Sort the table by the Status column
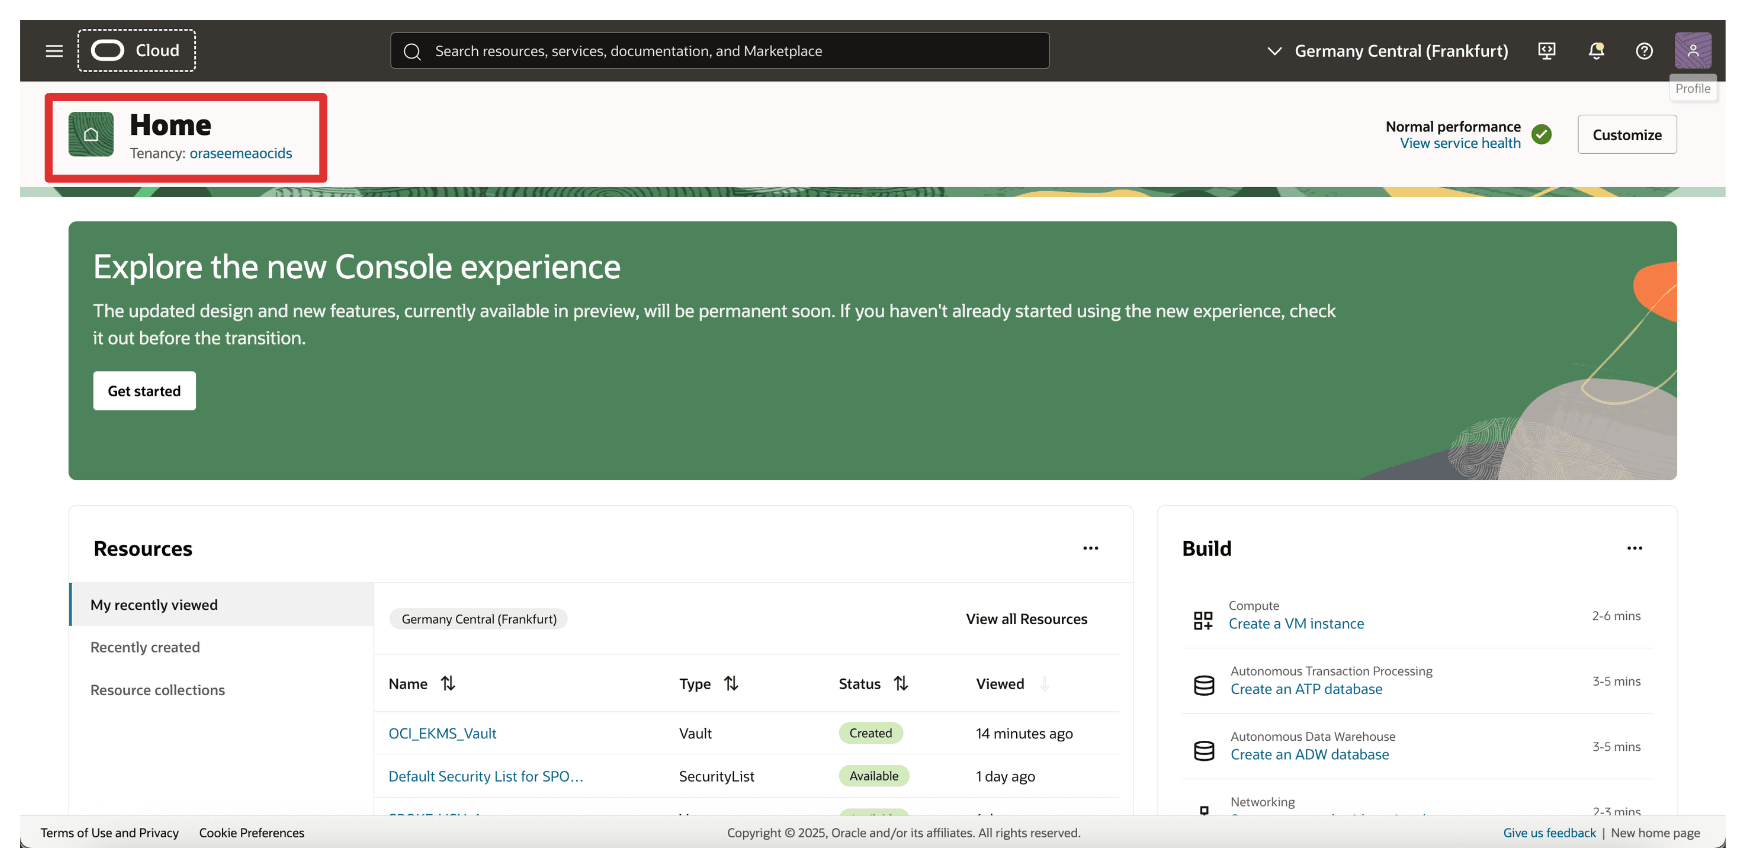 [901, 684]
